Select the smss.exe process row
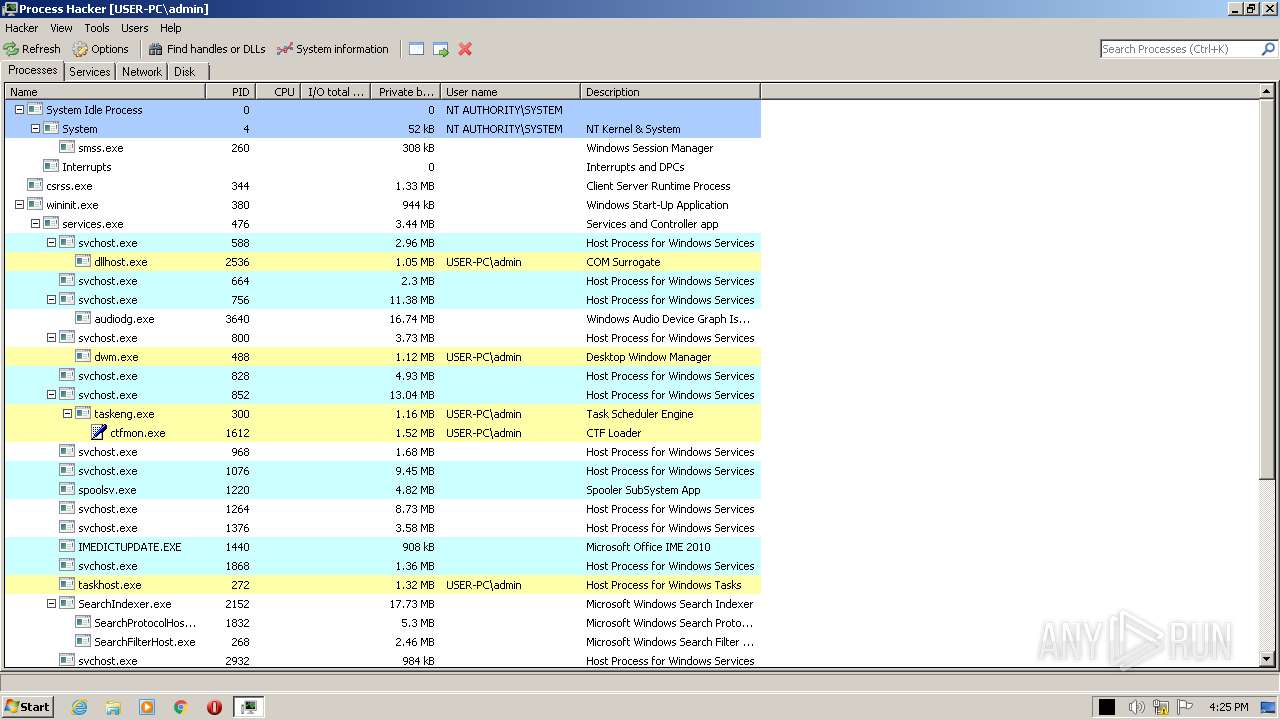 pos(383,148)
